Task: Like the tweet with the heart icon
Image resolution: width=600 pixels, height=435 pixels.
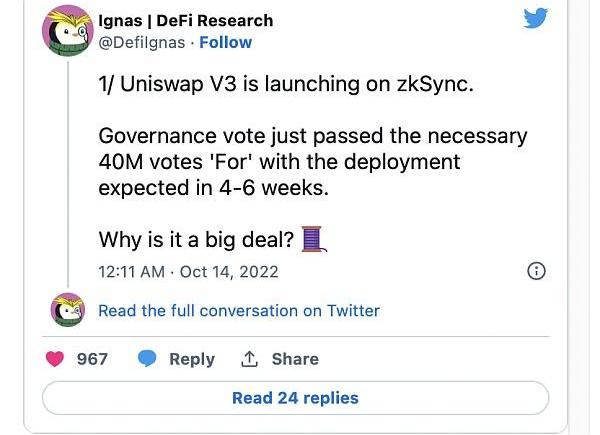Action: (56, 359)
